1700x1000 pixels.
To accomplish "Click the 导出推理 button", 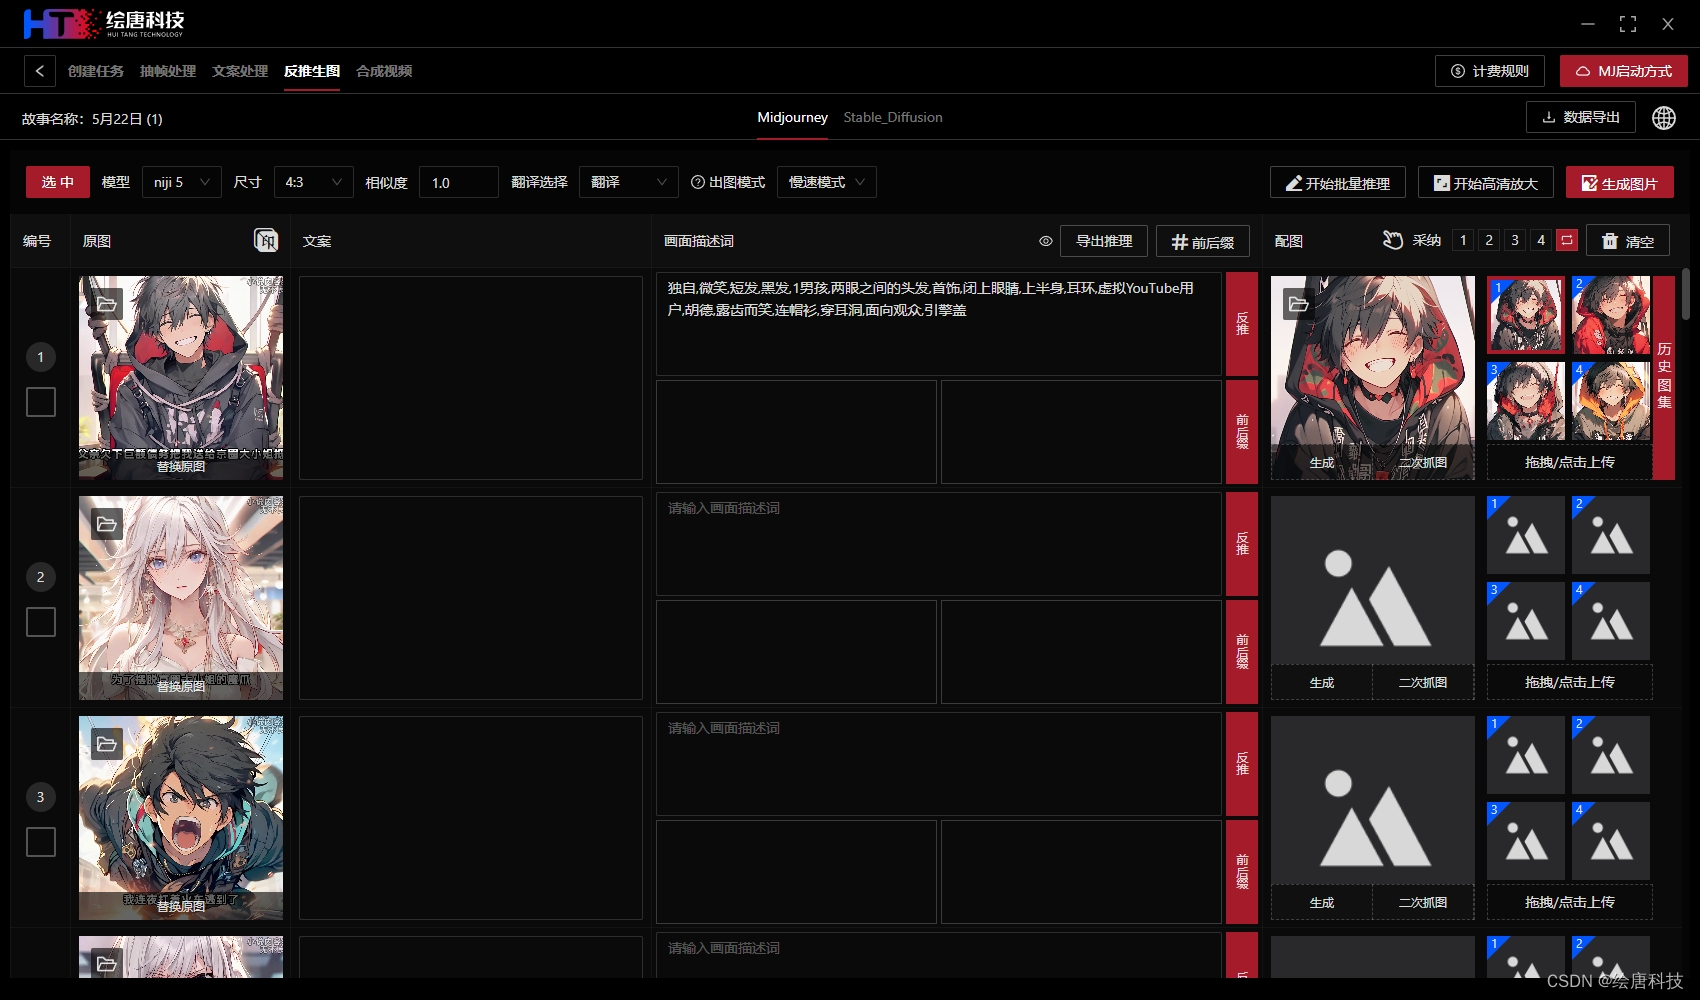I will click(x=1104, y=241).
